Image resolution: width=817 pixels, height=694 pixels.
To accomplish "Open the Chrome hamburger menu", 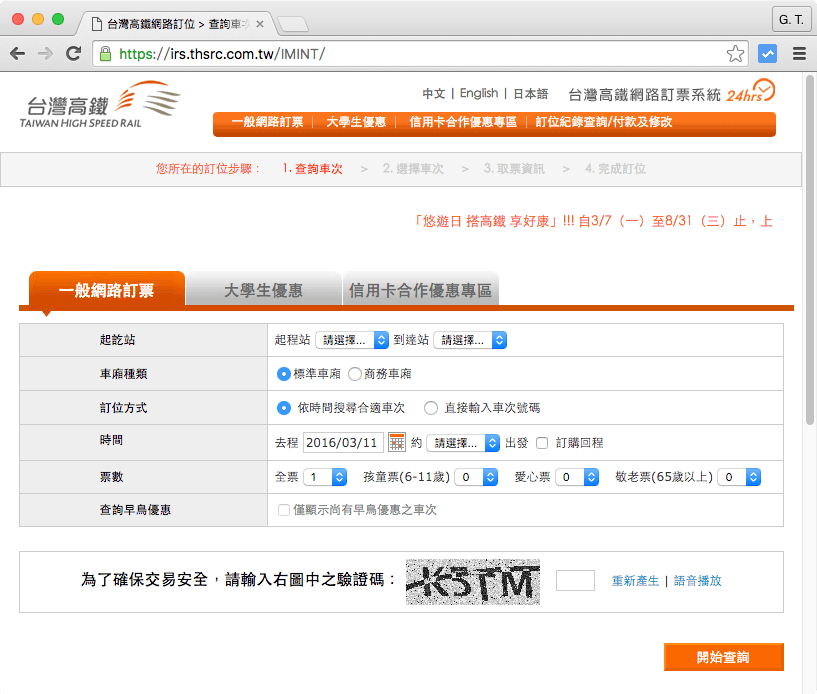I will (x=799, y=54).
